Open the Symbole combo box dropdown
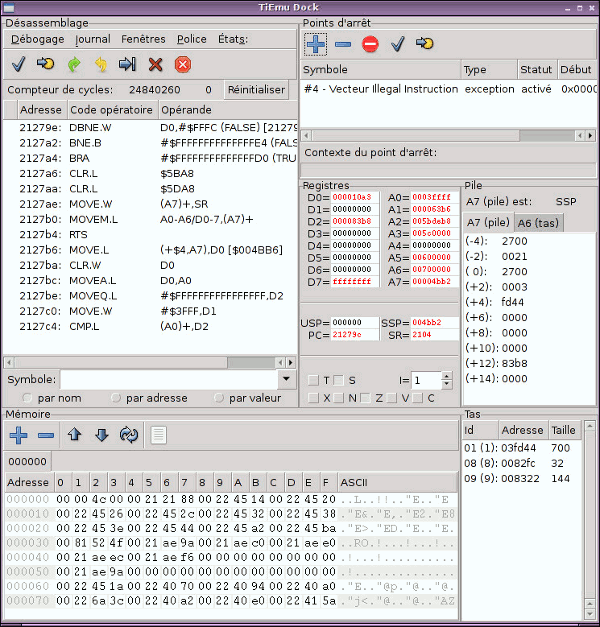600x627 pixels. click(x=287, y=379)
